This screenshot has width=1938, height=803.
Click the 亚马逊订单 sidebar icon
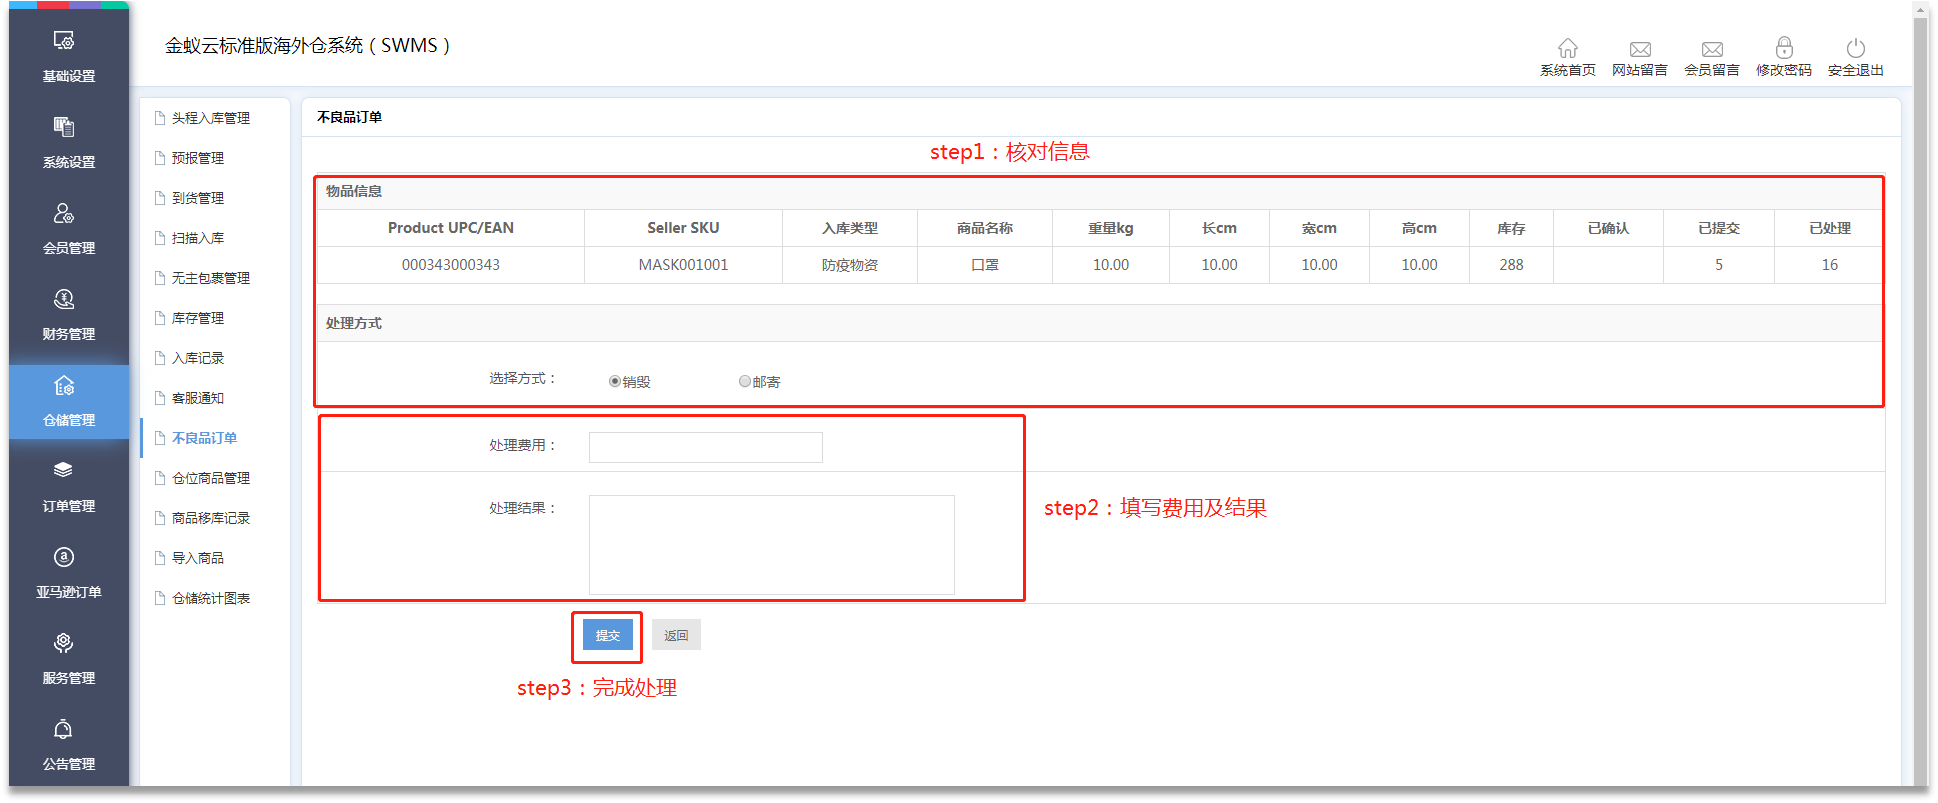[x=64, y=558]
